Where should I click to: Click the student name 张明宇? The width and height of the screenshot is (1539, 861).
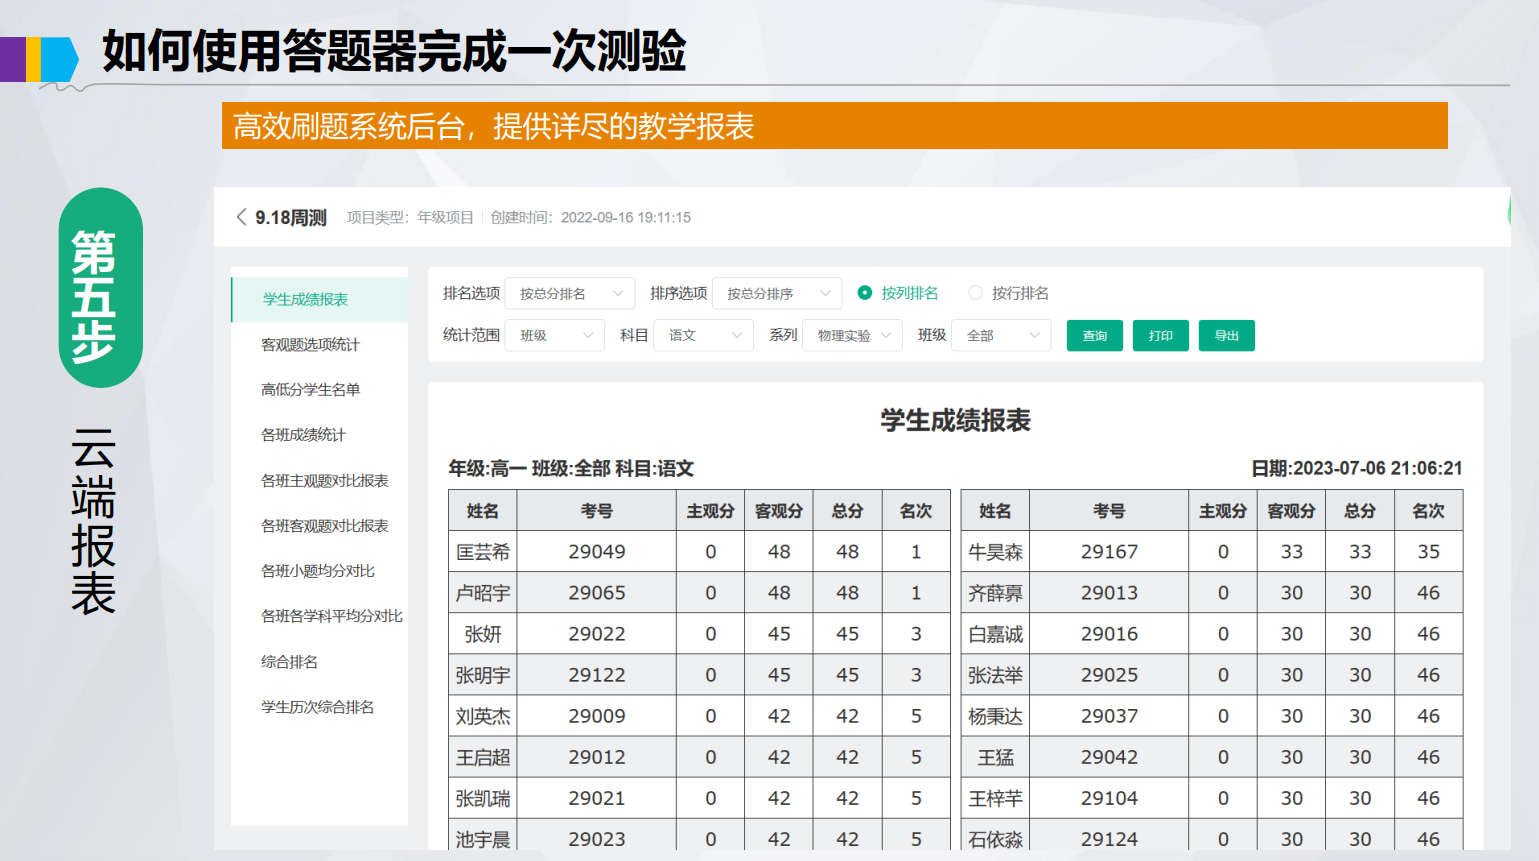click(x=483, y=675)
